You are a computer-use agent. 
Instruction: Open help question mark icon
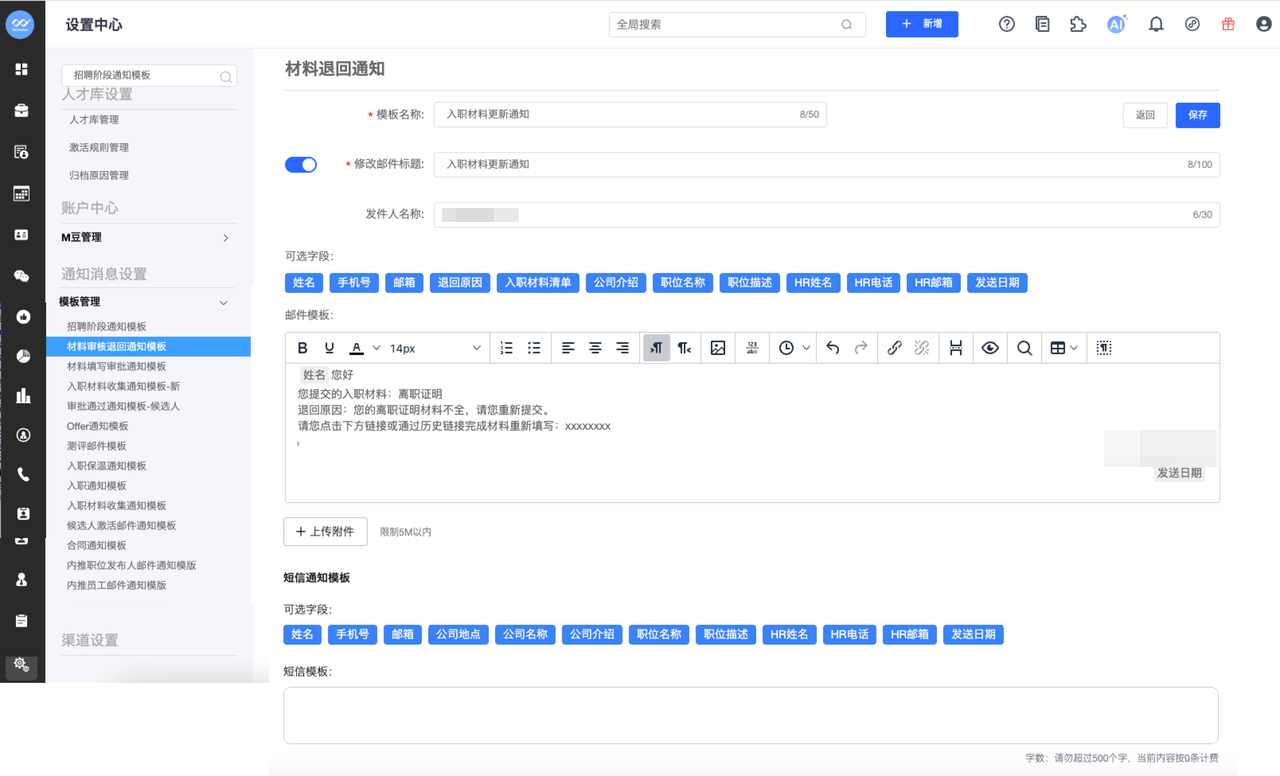tap(1007, 24)
